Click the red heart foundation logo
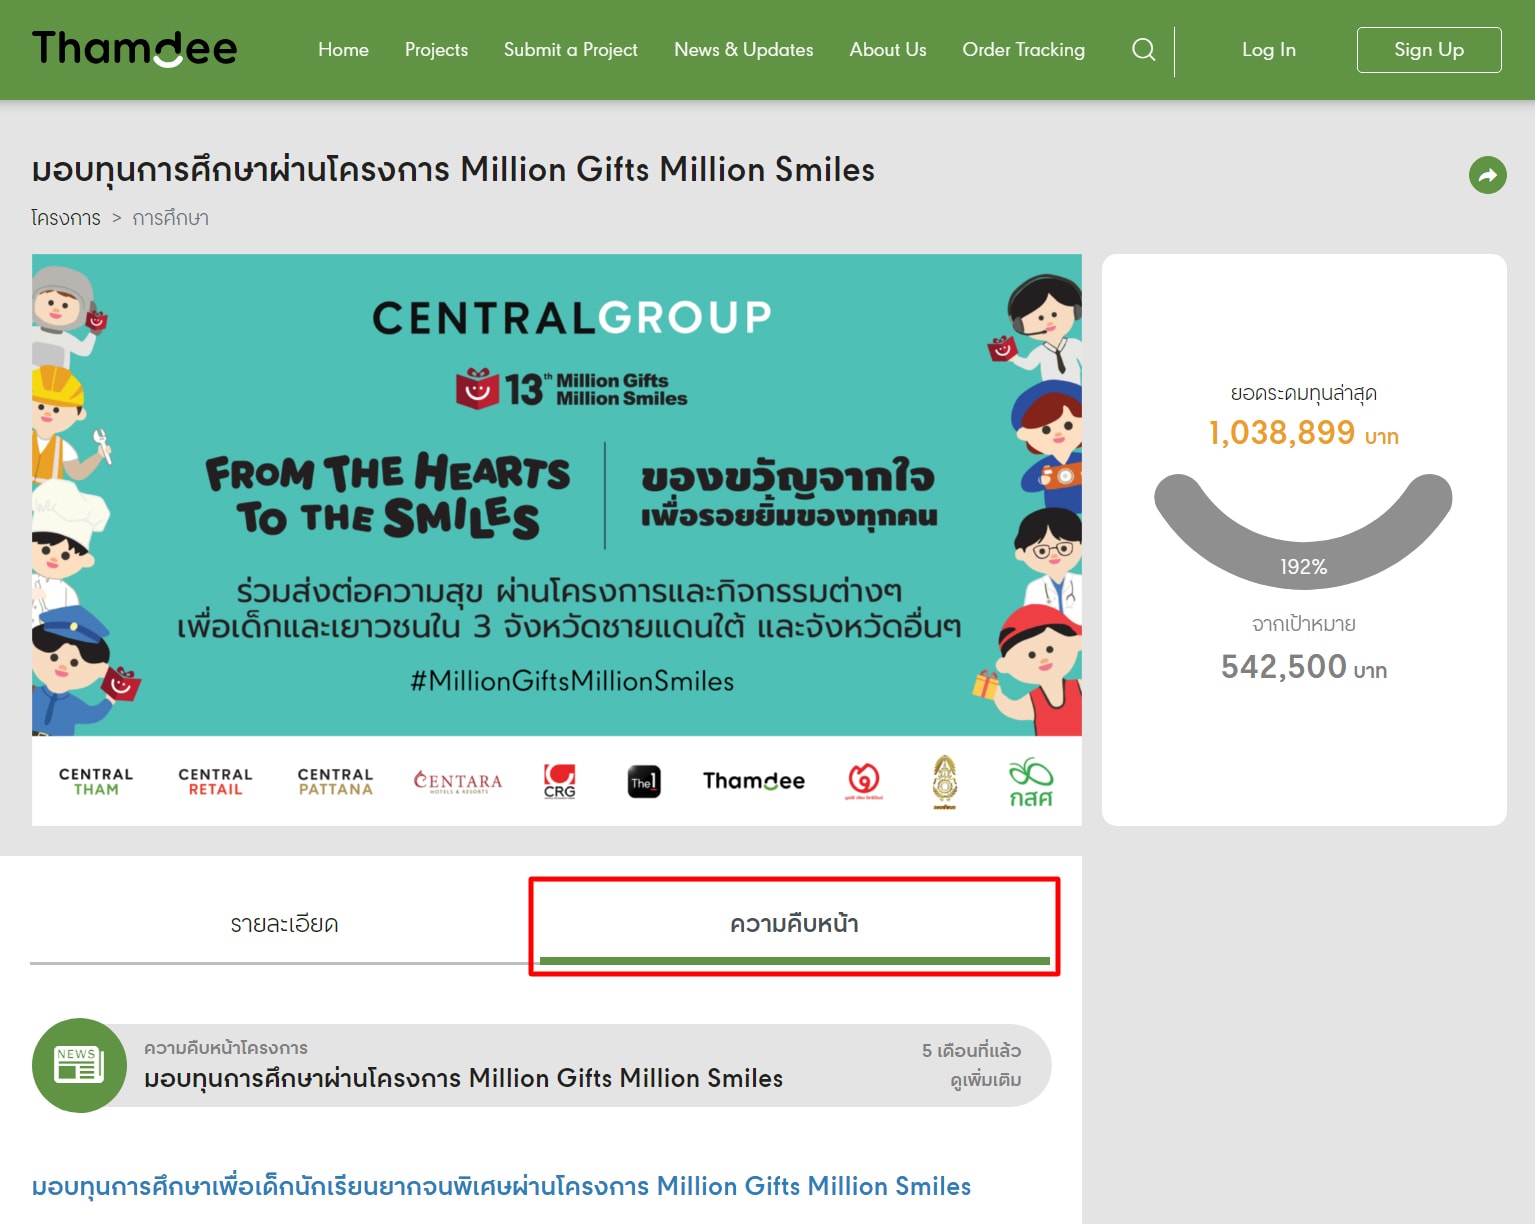The image size is (1535, 1224). click(864, 781)
